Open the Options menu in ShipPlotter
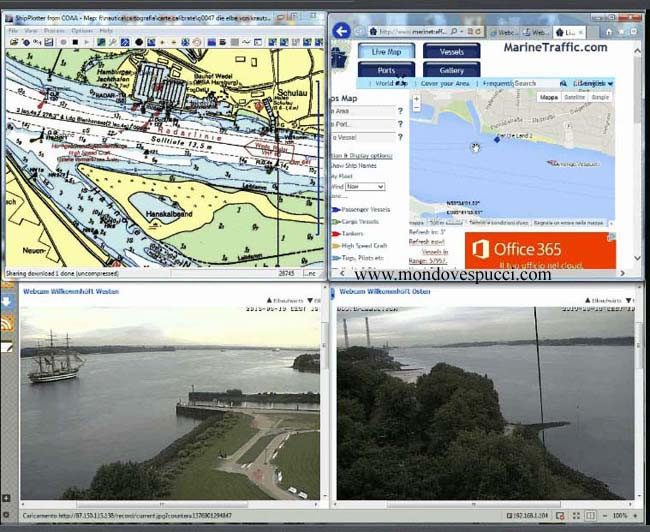 coord(82,31)
